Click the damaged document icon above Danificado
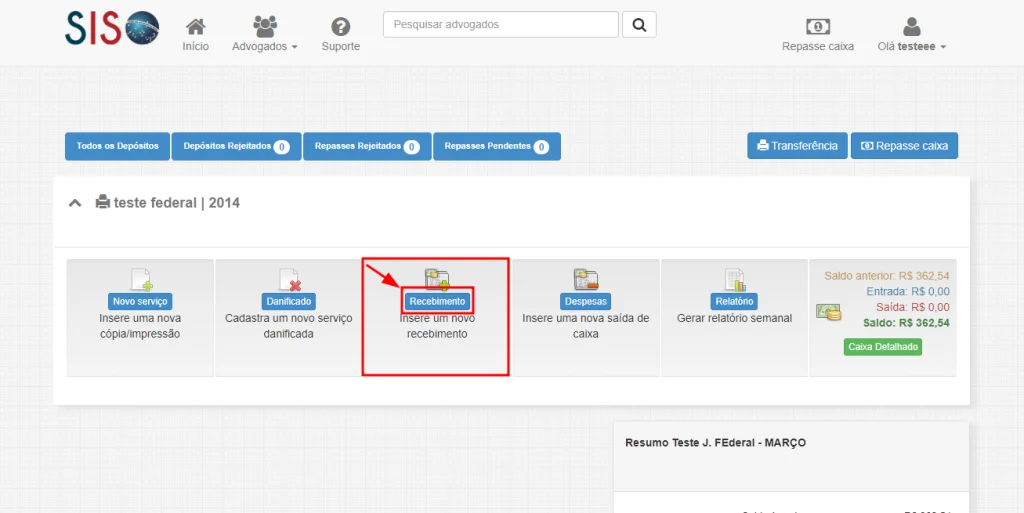 [x=289, y=279]
